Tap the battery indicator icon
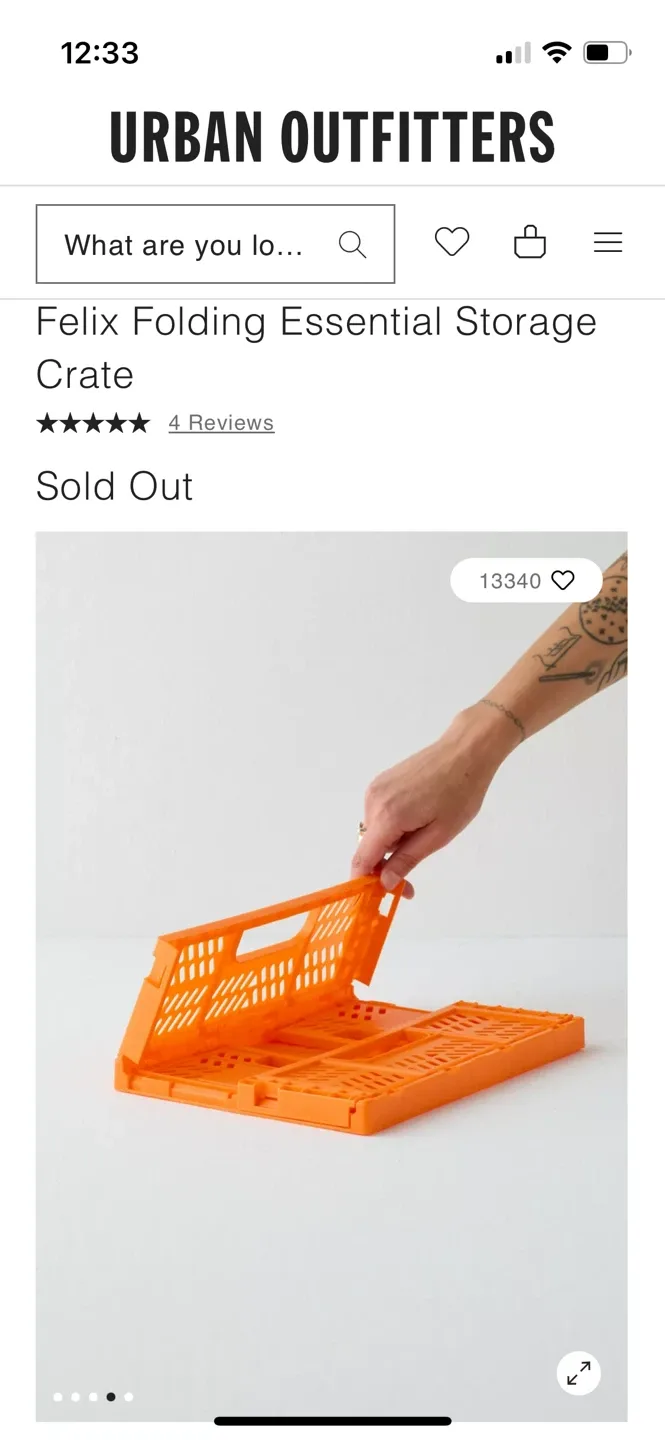Image resolution: width=665 pixels, height=1440 pixels. (608, 53)
